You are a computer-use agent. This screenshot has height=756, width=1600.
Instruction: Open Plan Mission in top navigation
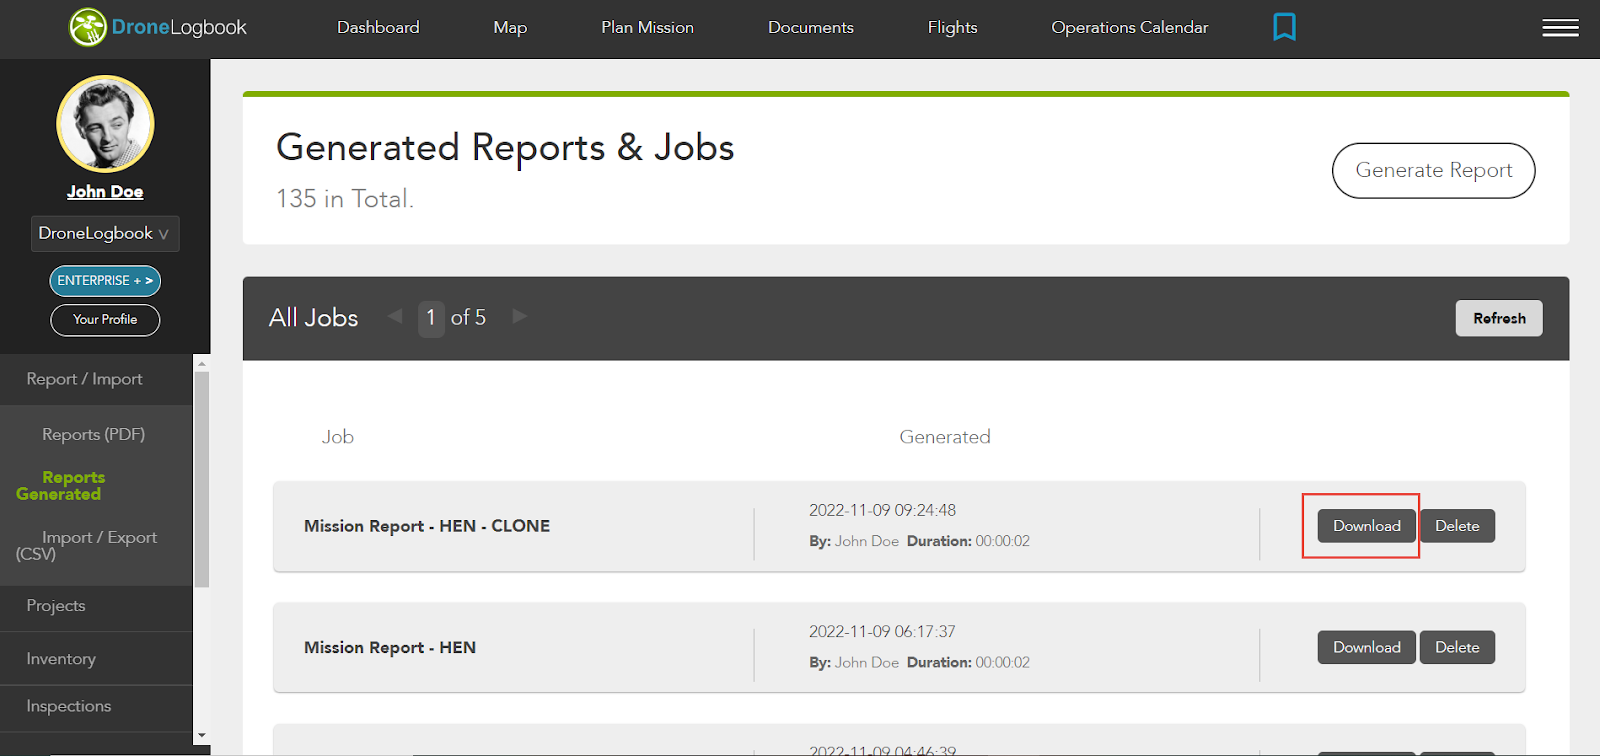coord(647,27)
